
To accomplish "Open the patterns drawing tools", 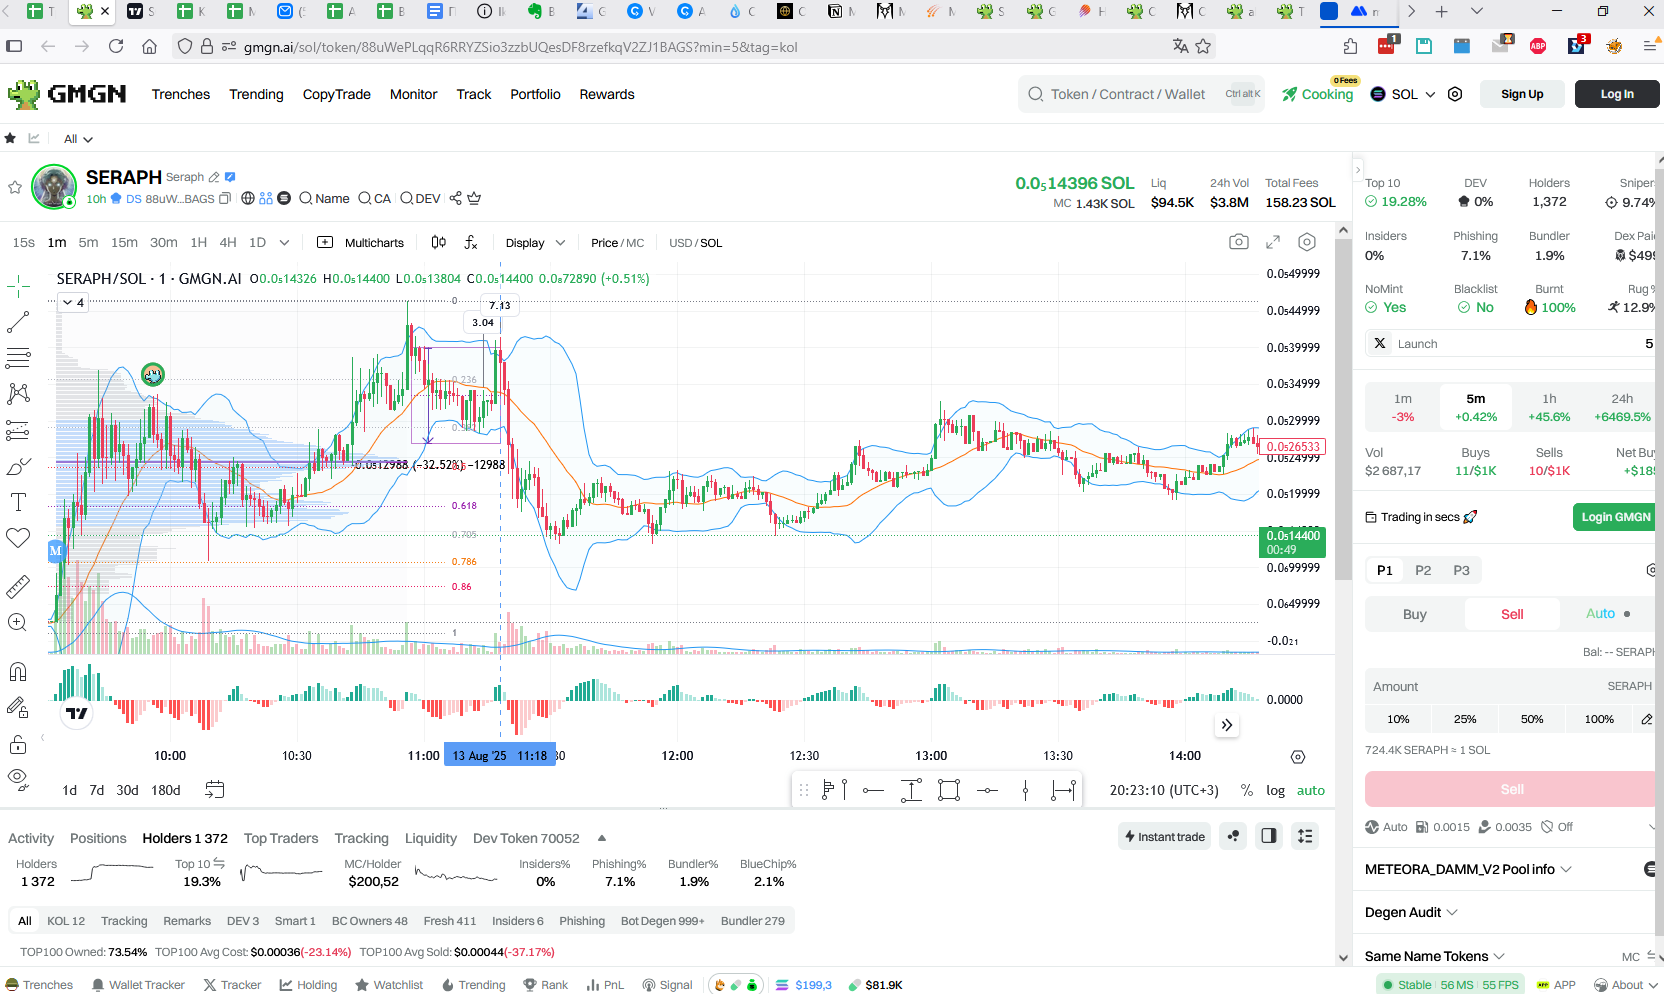I will coord(18,394).
